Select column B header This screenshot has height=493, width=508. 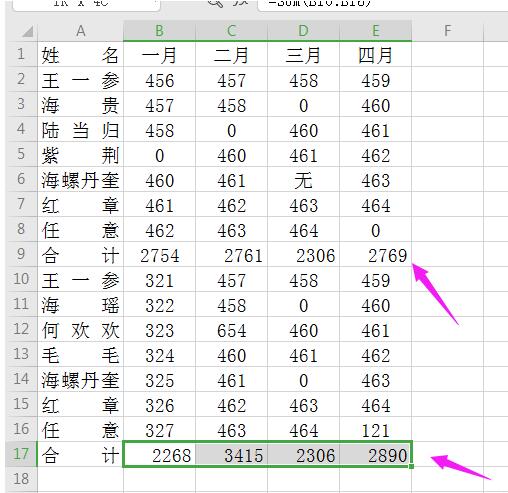(x=159, y=31)
